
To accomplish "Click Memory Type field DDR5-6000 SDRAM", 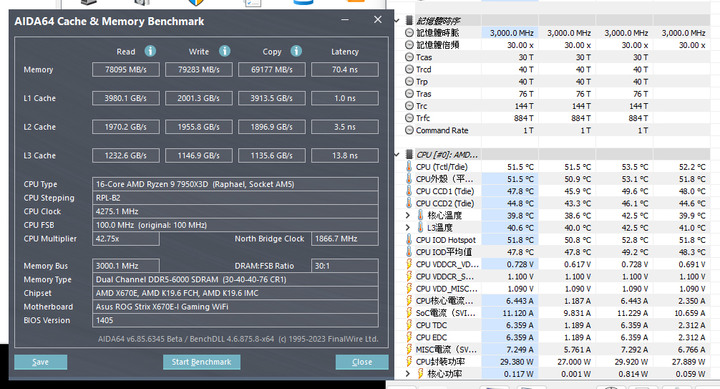I will tap(235, 279).
